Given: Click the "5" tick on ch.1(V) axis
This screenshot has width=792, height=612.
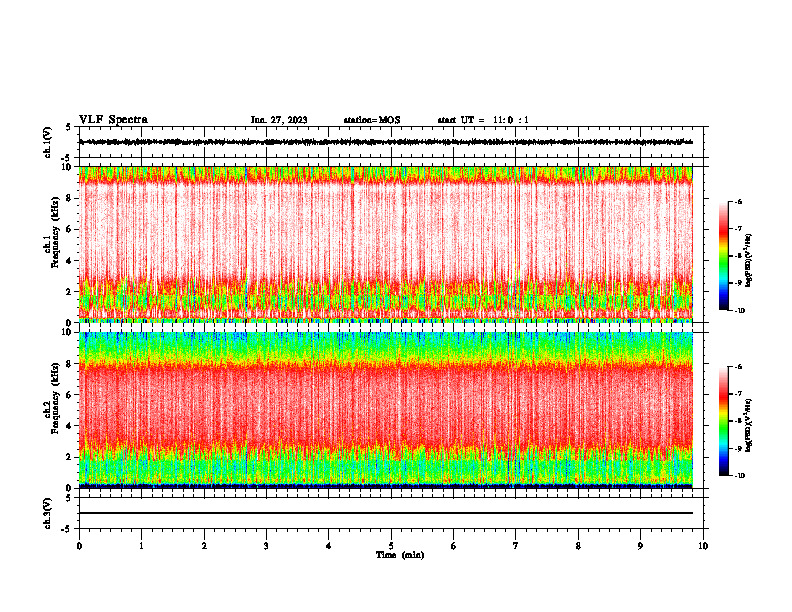Looking at the screenshot, I should (x=70, y=127).
